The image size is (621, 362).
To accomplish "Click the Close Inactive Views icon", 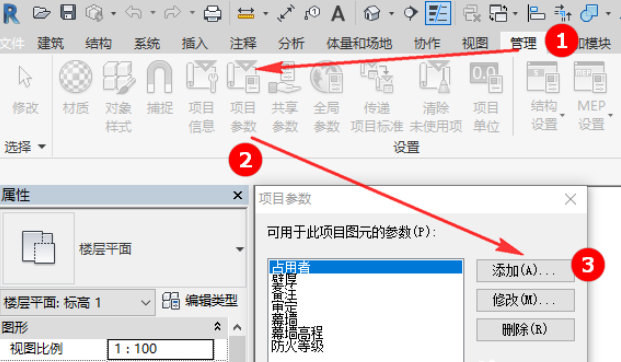I will (472, 13).
